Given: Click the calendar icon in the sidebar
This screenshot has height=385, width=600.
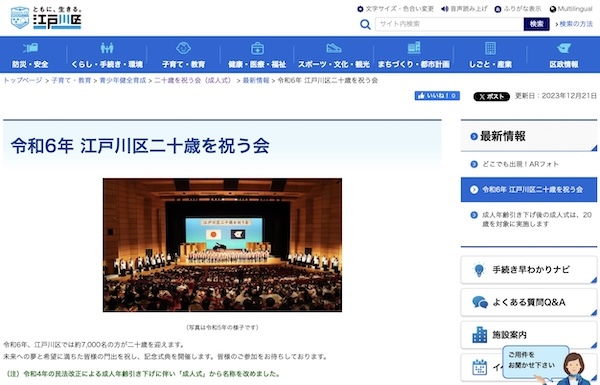Looking at the screenshot, I should [x=479, y=367].
